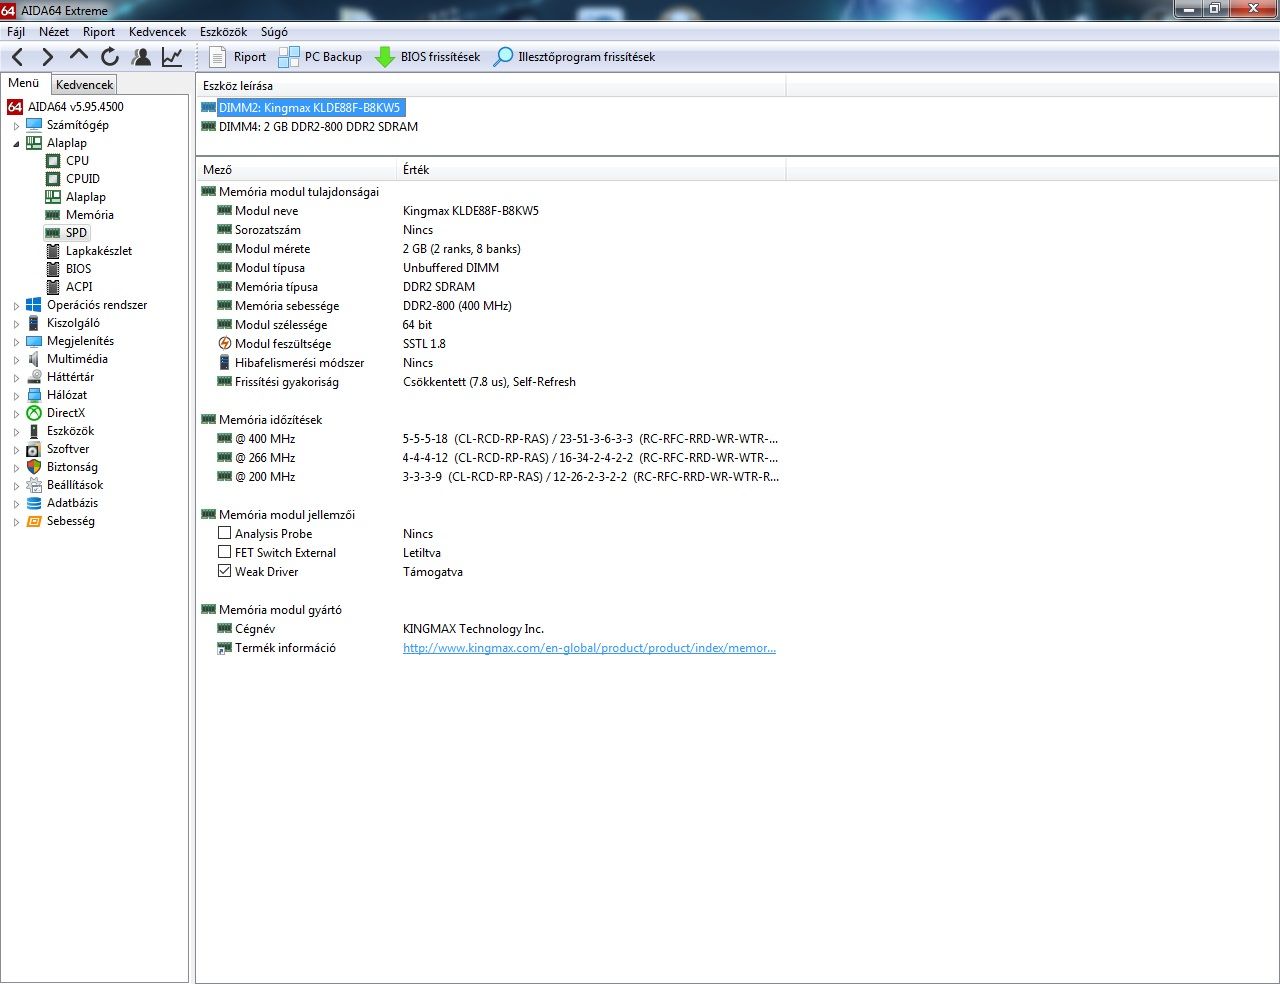Toggle the FET Switch External checkbox
The image size is (1280, 984).
(x=224, y=552)
